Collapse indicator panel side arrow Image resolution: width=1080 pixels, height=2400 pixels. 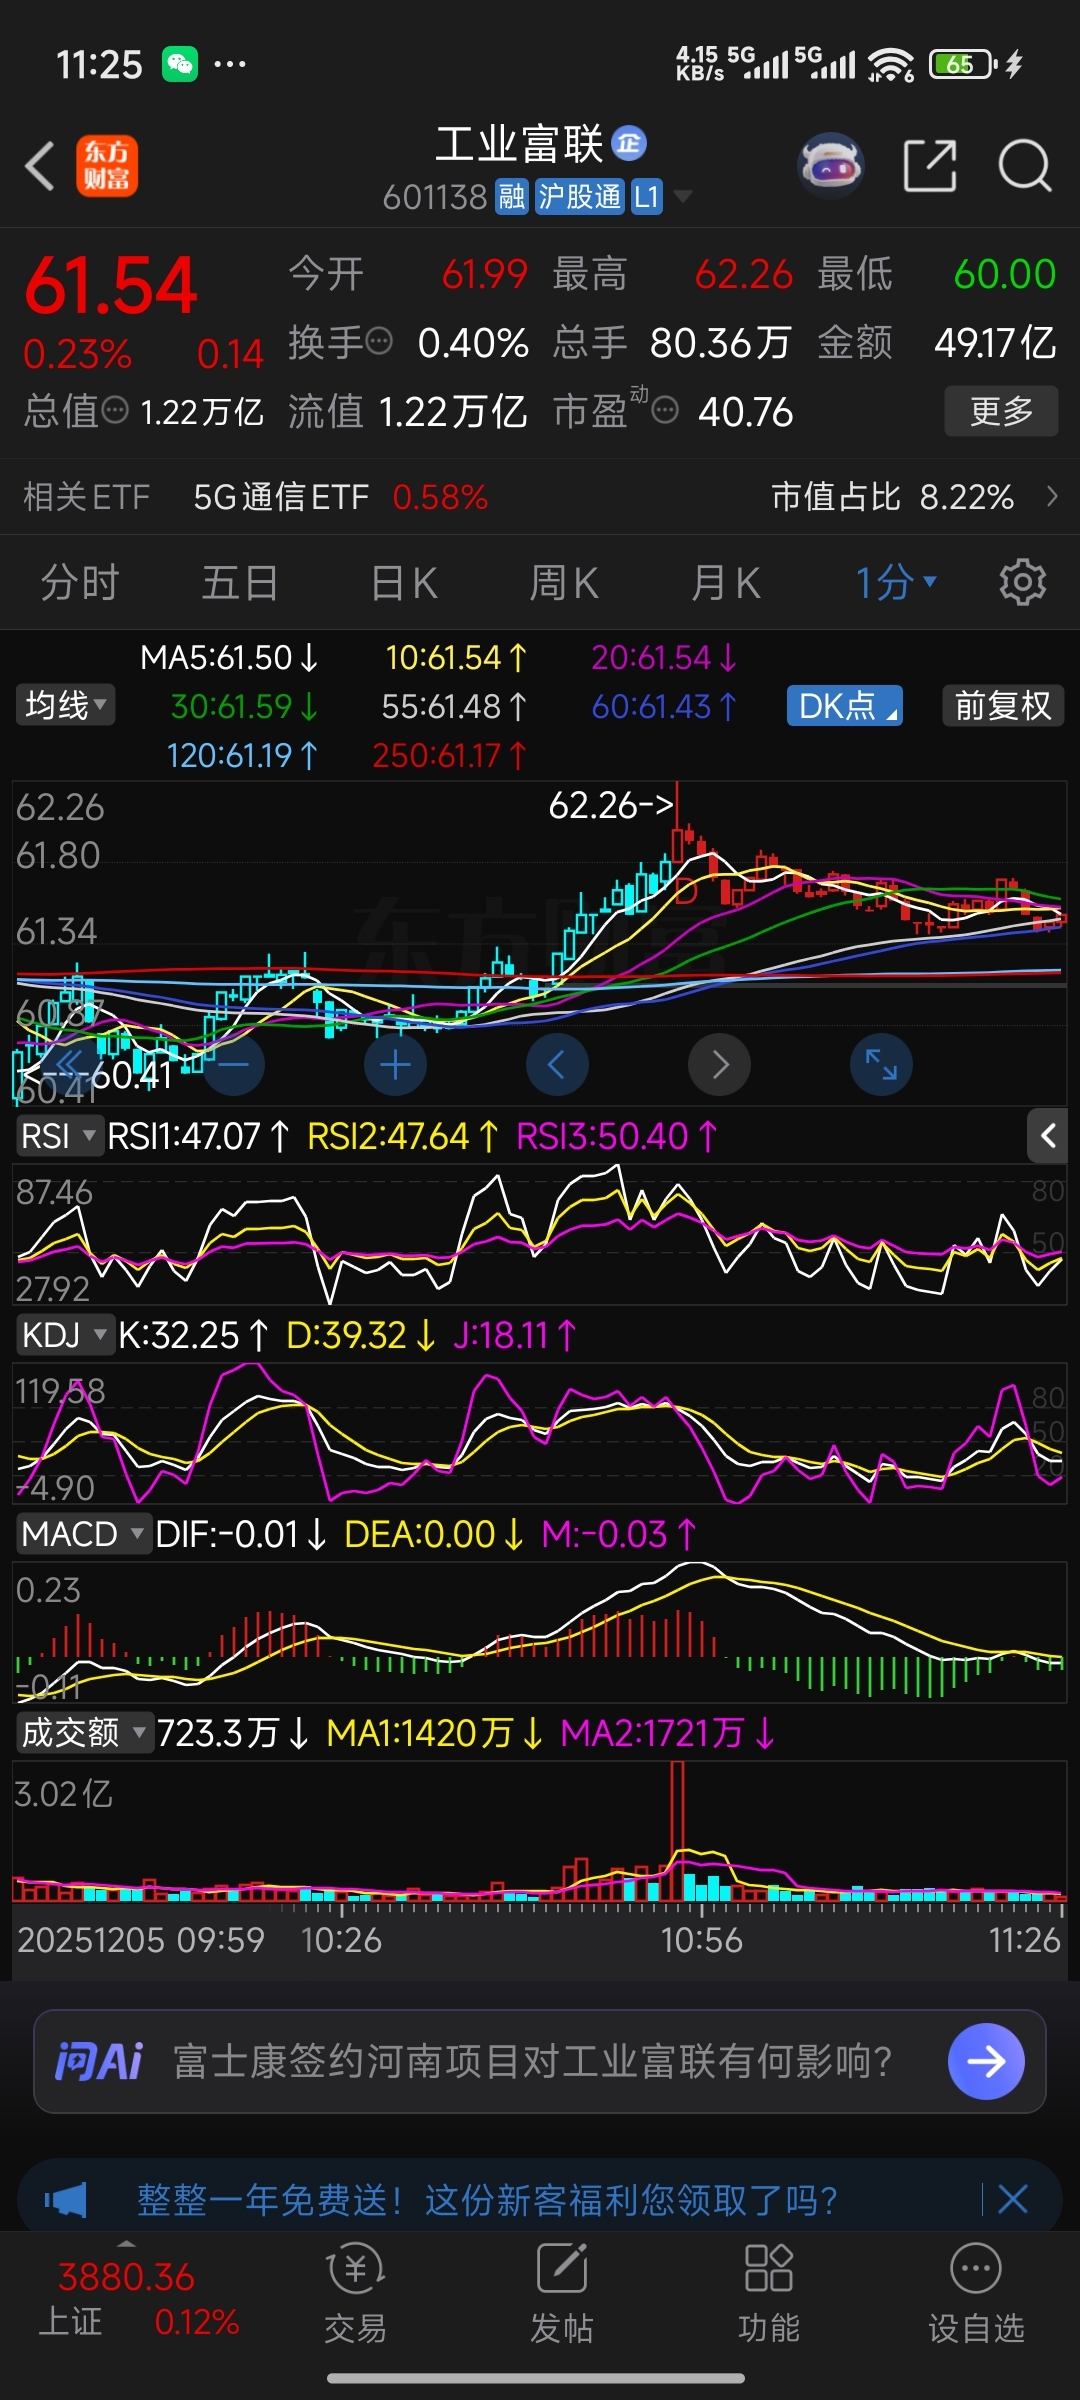pyautogui.click(x=1048, y=1136)
